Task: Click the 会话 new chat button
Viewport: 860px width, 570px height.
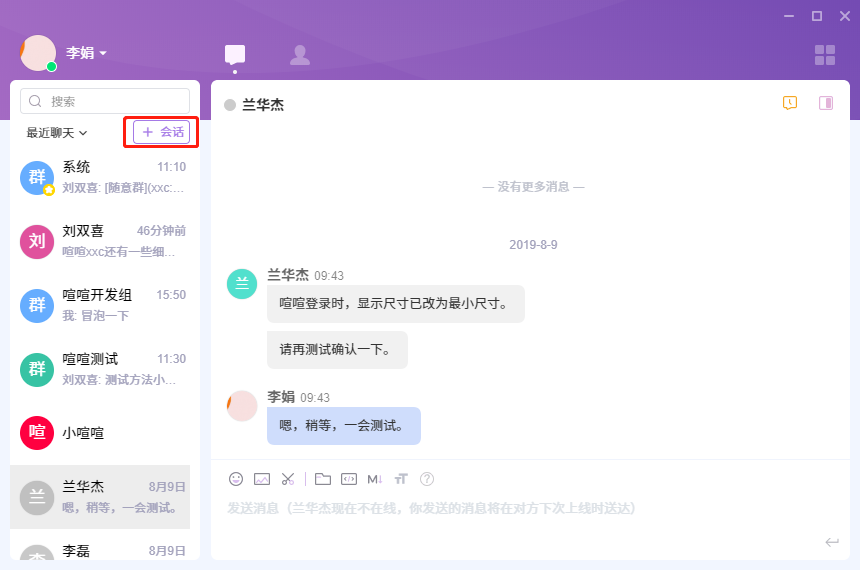Action: (x=162, y=132)
